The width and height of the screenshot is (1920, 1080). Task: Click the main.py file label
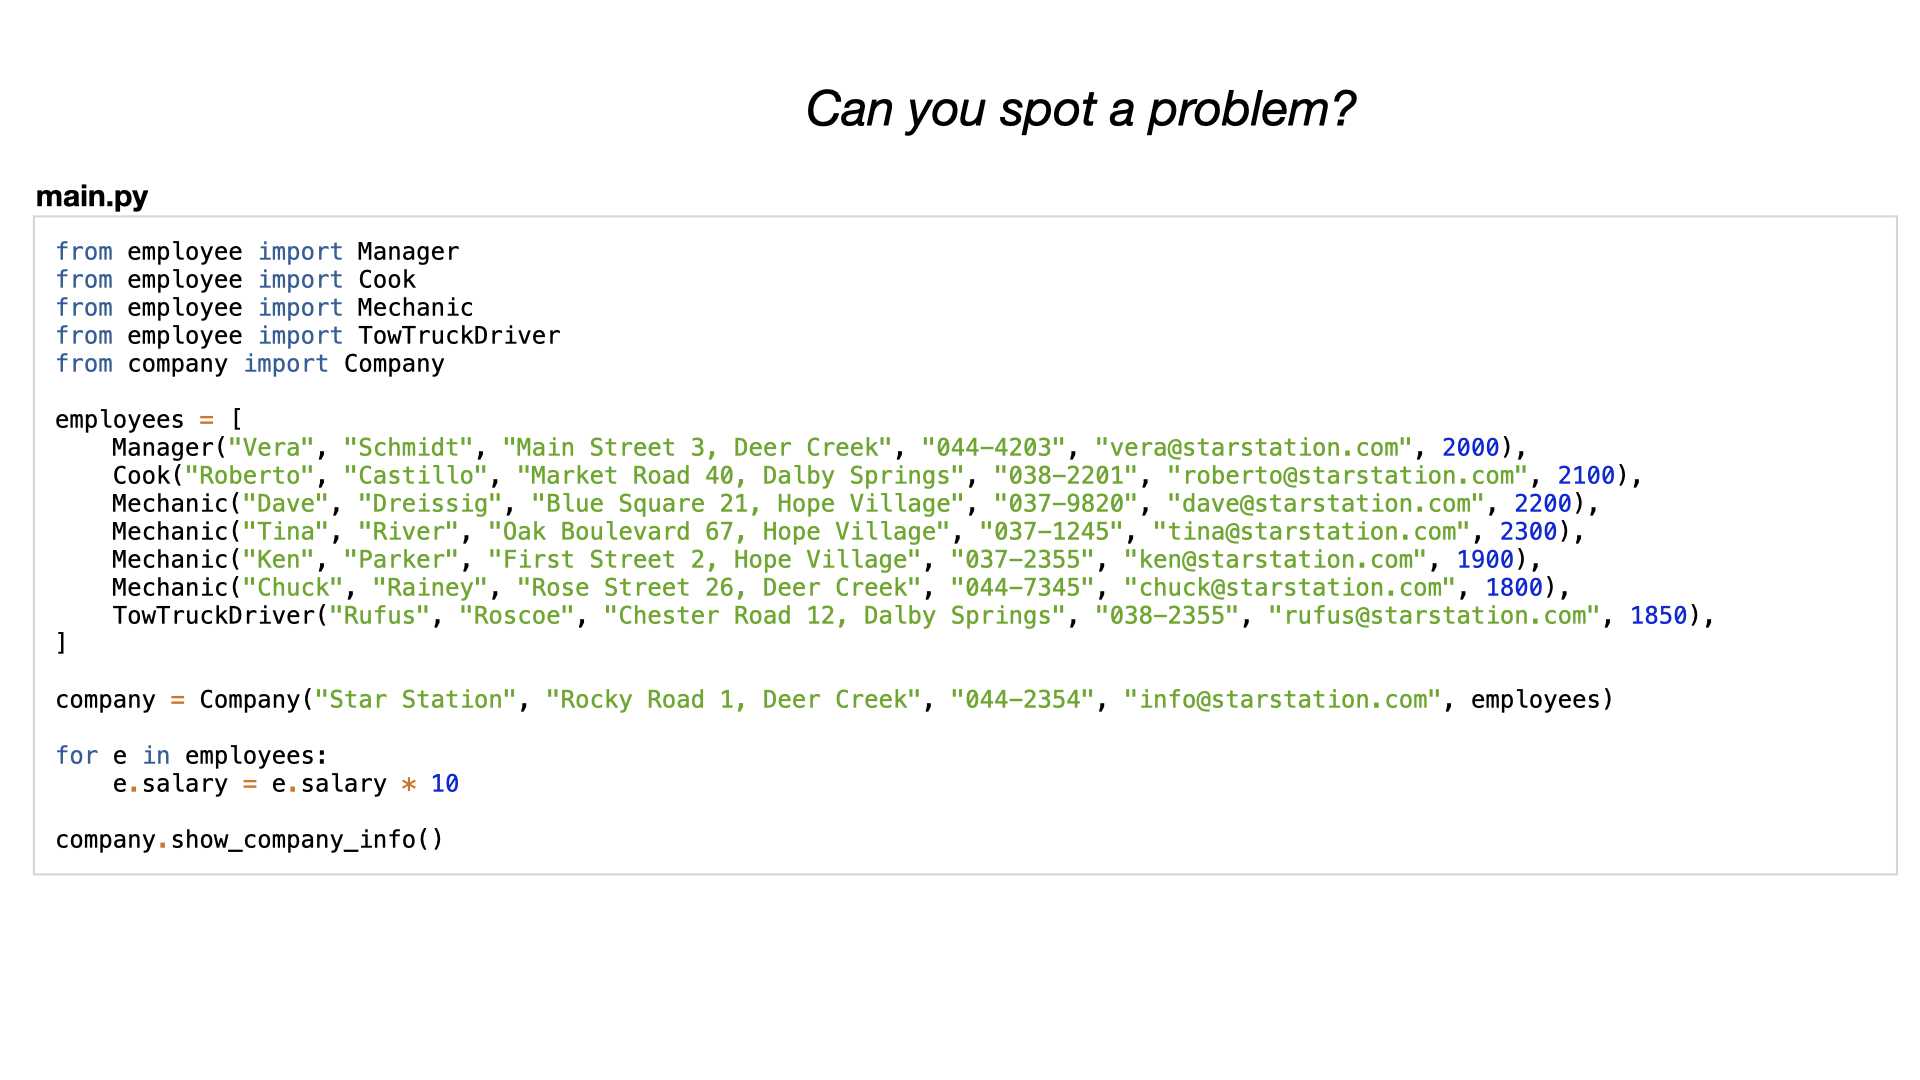(92, 196)
